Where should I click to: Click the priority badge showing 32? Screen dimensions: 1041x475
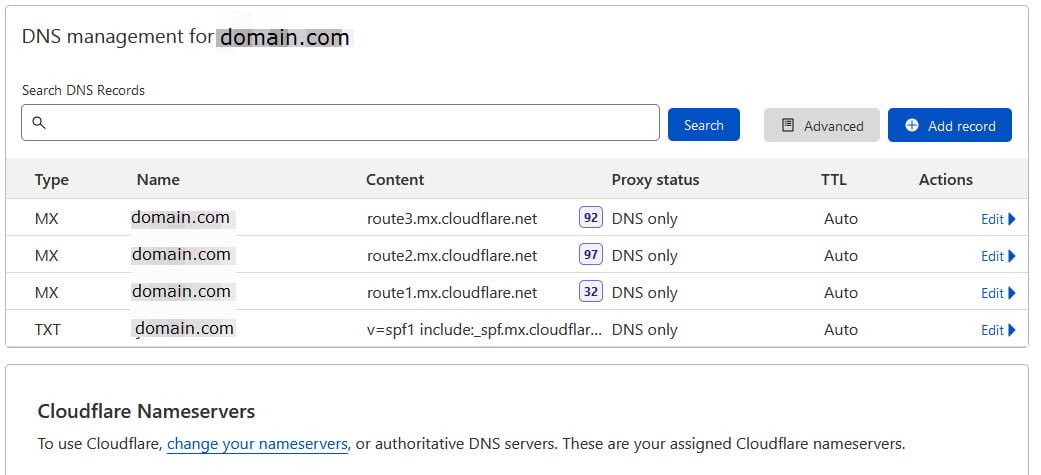(590, 292)
